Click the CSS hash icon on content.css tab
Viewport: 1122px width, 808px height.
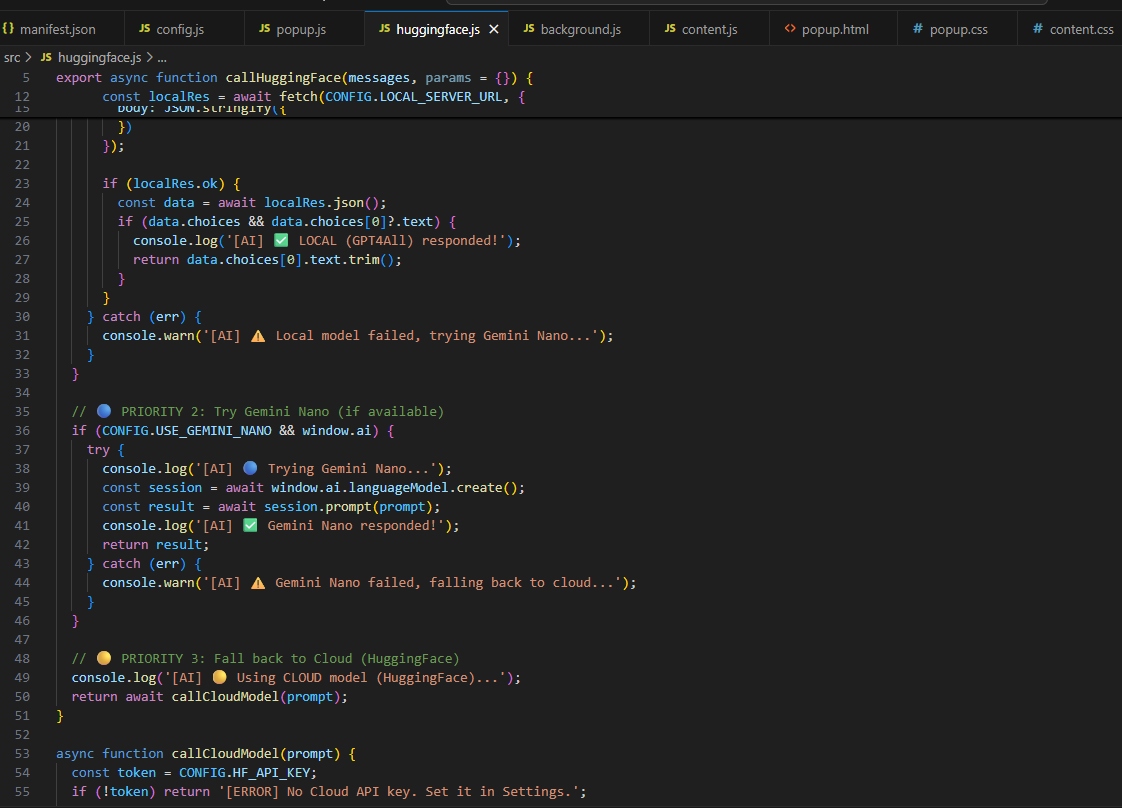pyautogui.click(x=1038, y=29)
